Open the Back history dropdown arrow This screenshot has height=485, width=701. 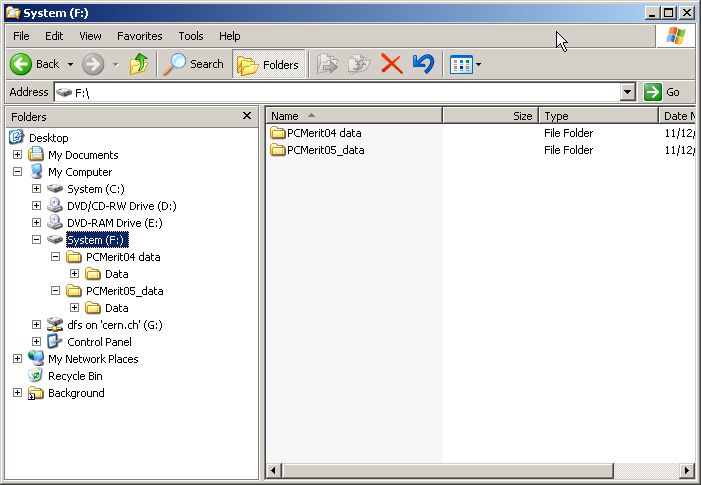[70, 65]
